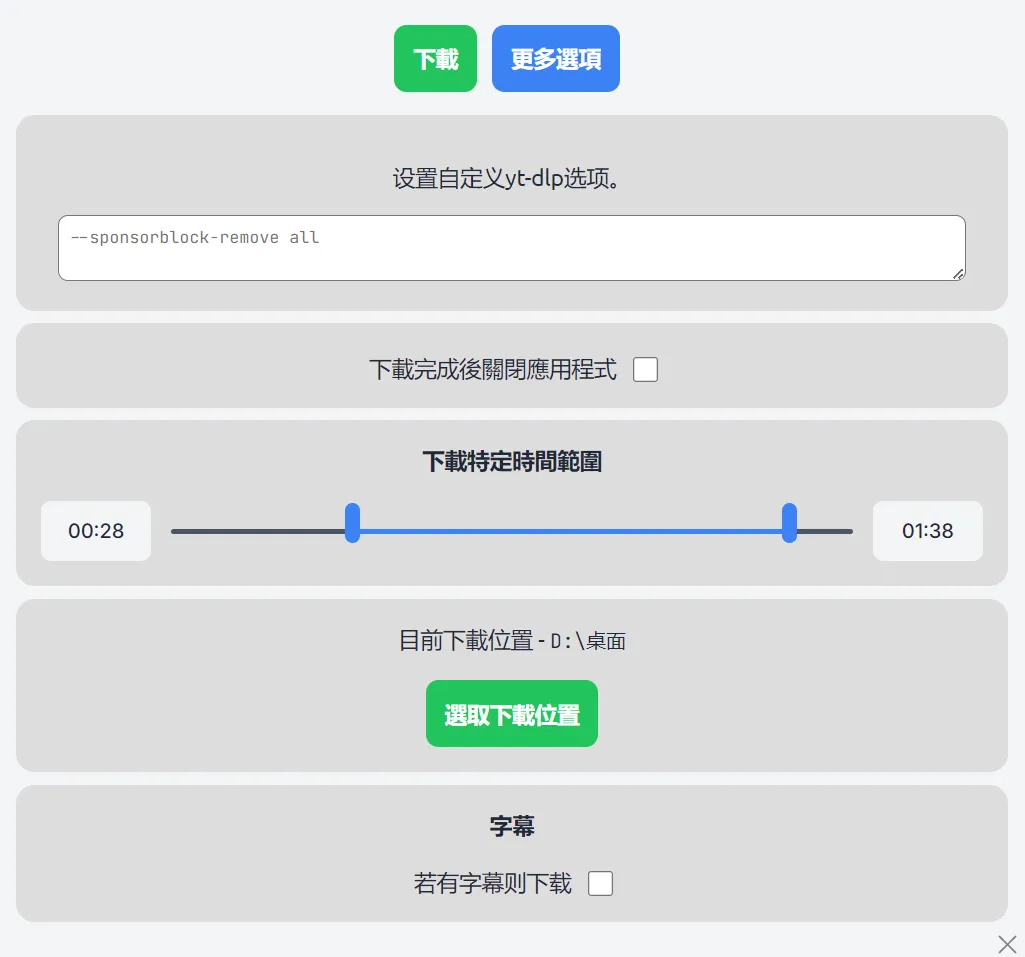Click the text box resize handle
Viewport: 1025px width, 957px height.
pyautogui.click(x=958, y=274)
